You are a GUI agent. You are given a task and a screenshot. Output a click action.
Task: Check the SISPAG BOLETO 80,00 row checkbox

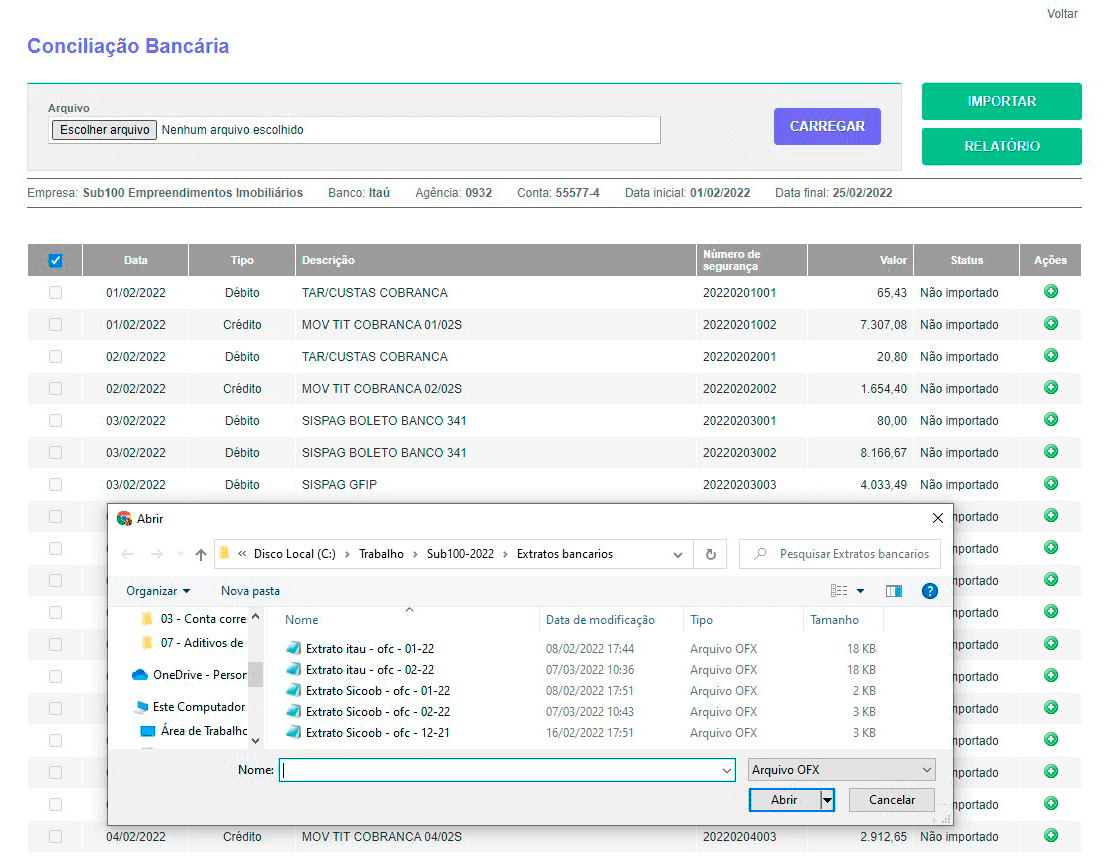pos(55,421)
